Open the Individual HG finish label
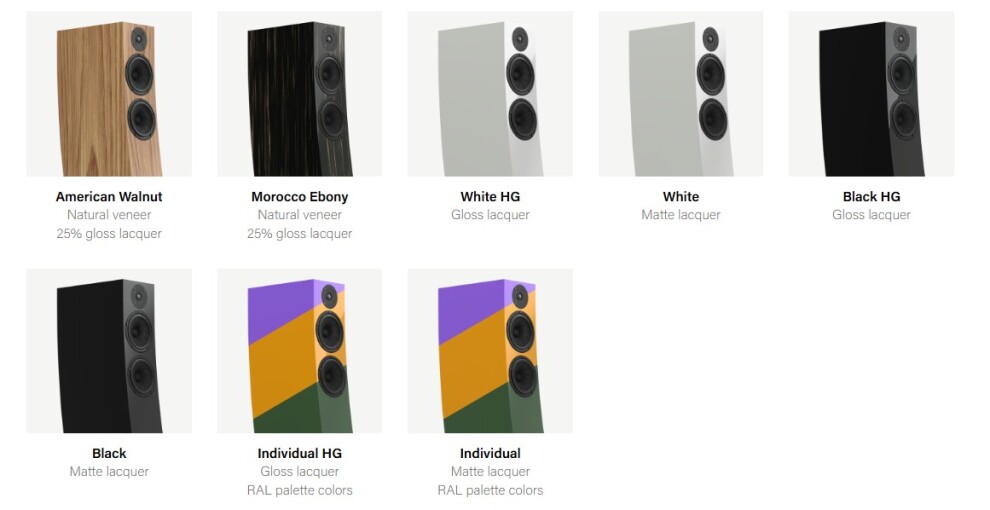Screen dimensions: 990x510 [299, 453]
